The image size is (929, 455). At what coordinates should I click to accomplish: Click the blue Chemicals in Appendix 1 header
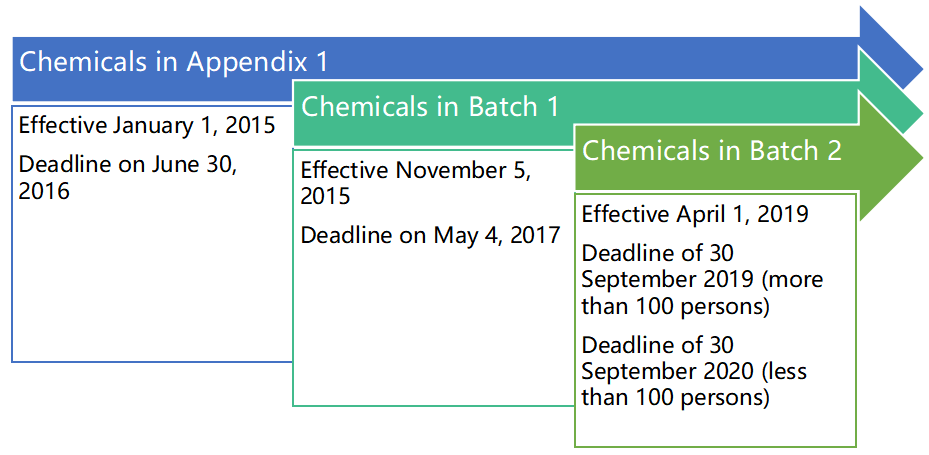173,62
